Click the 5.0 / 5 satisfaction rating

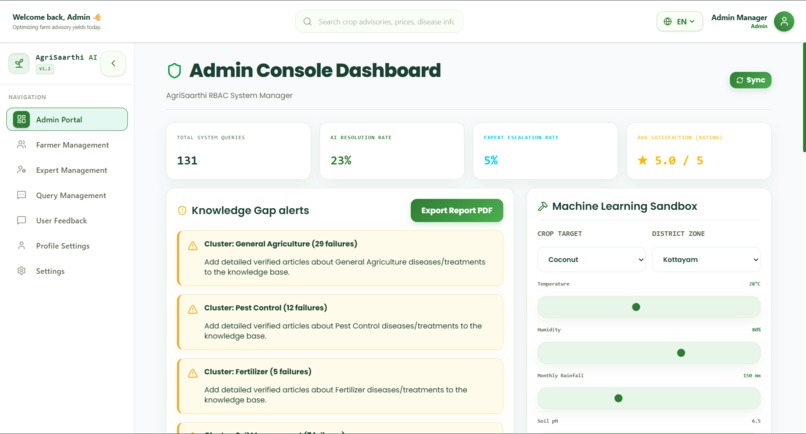tap(679, 160)
